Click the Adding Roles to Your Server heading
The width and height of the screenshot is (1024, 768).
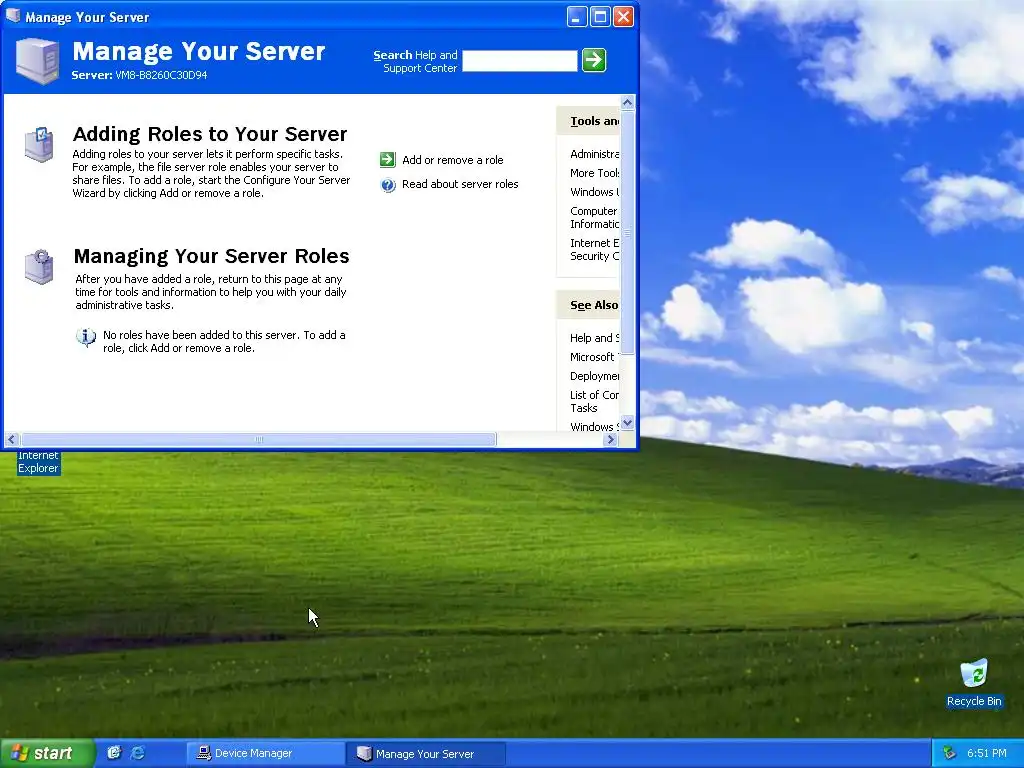210,134
